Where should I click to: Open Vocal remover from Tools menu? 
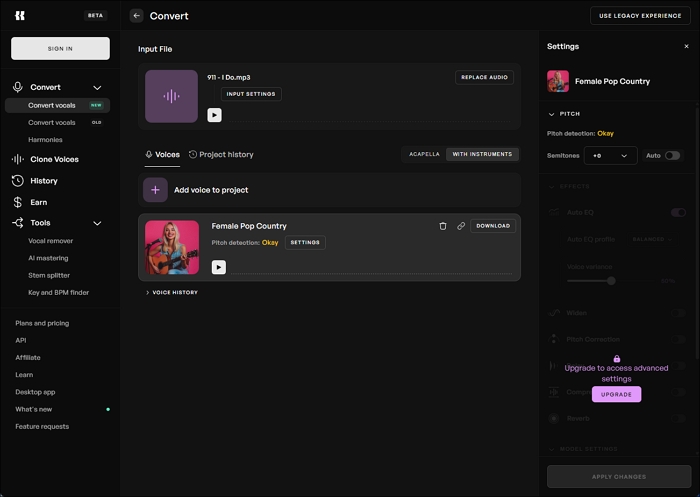coord(51,241)
